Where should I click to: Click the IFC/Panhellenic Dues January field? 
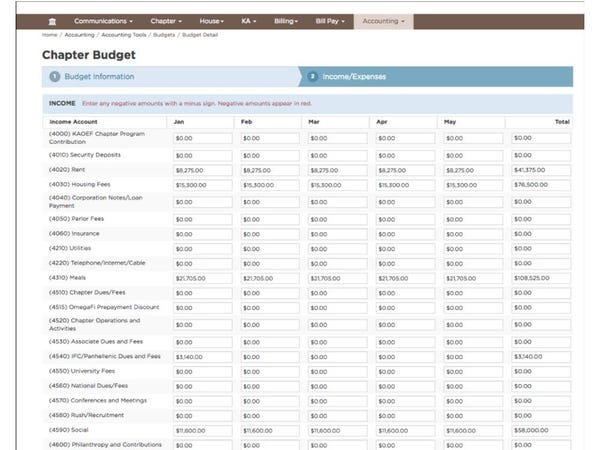pos(202,357)
